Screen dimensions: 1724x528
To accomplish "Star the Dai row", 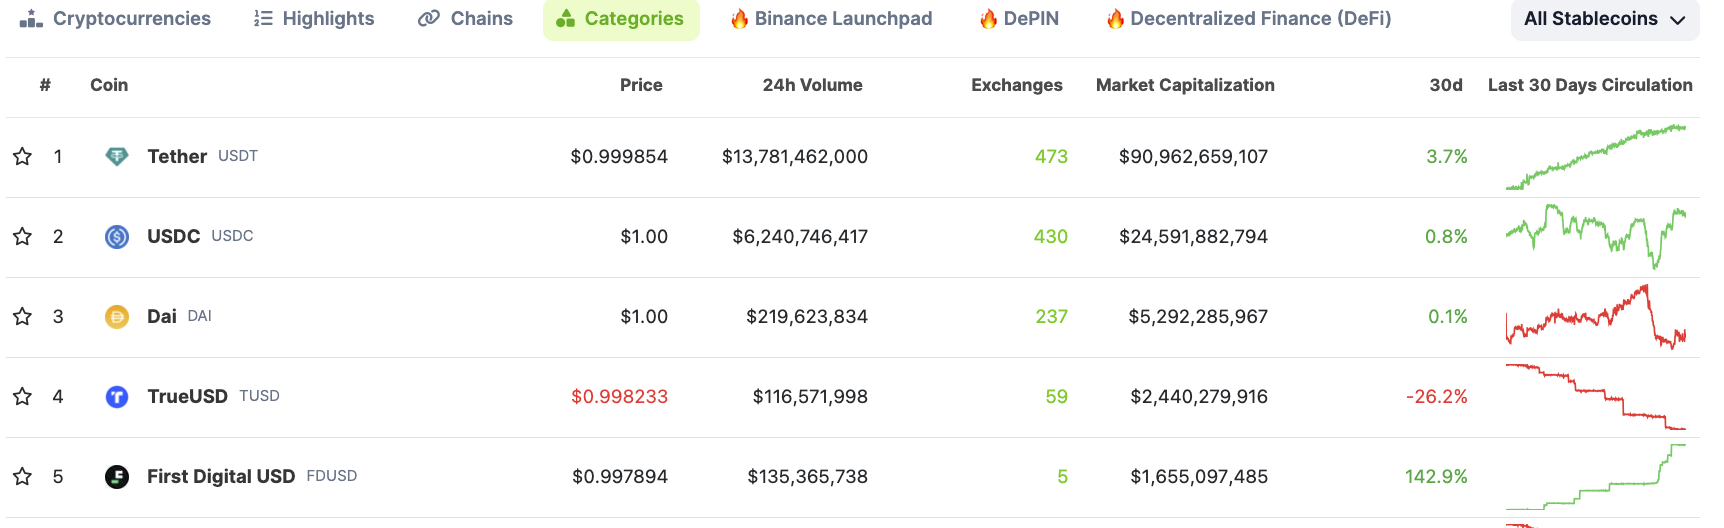I will click(22, 316).
